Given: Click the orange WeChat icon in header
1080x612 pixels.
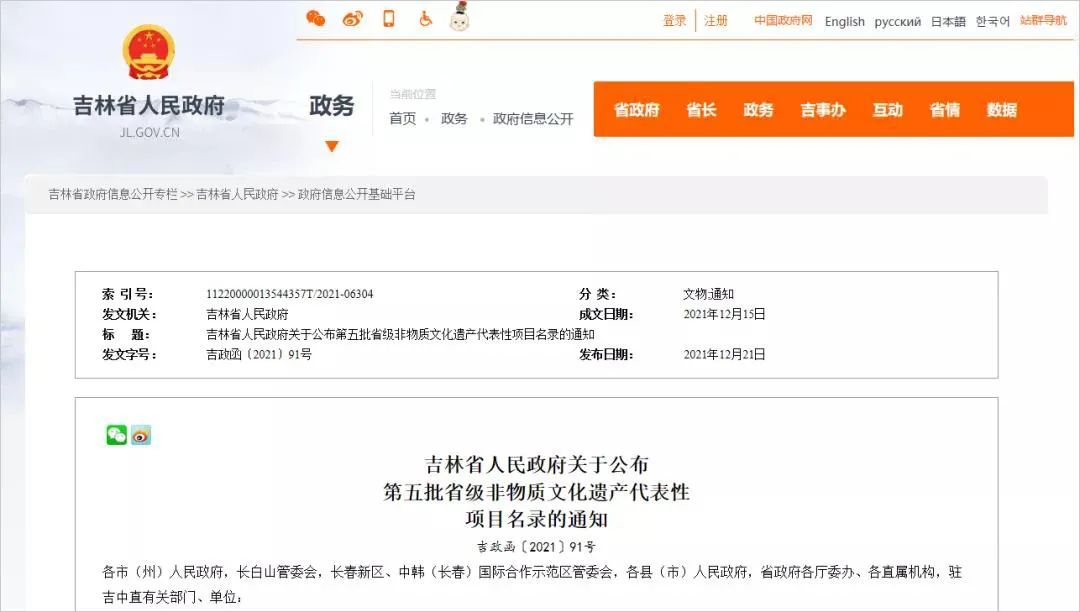Looking at the screenshot, I should 316,19.
